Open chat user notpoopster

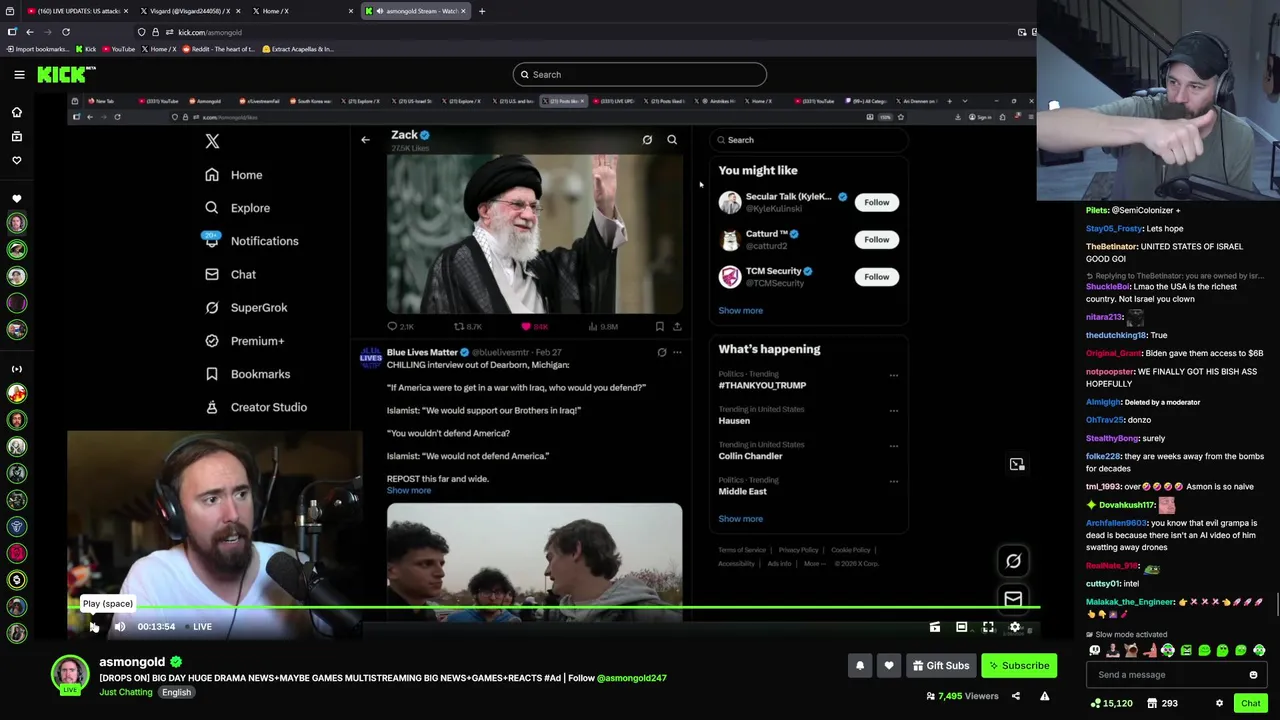point(1110,371)
